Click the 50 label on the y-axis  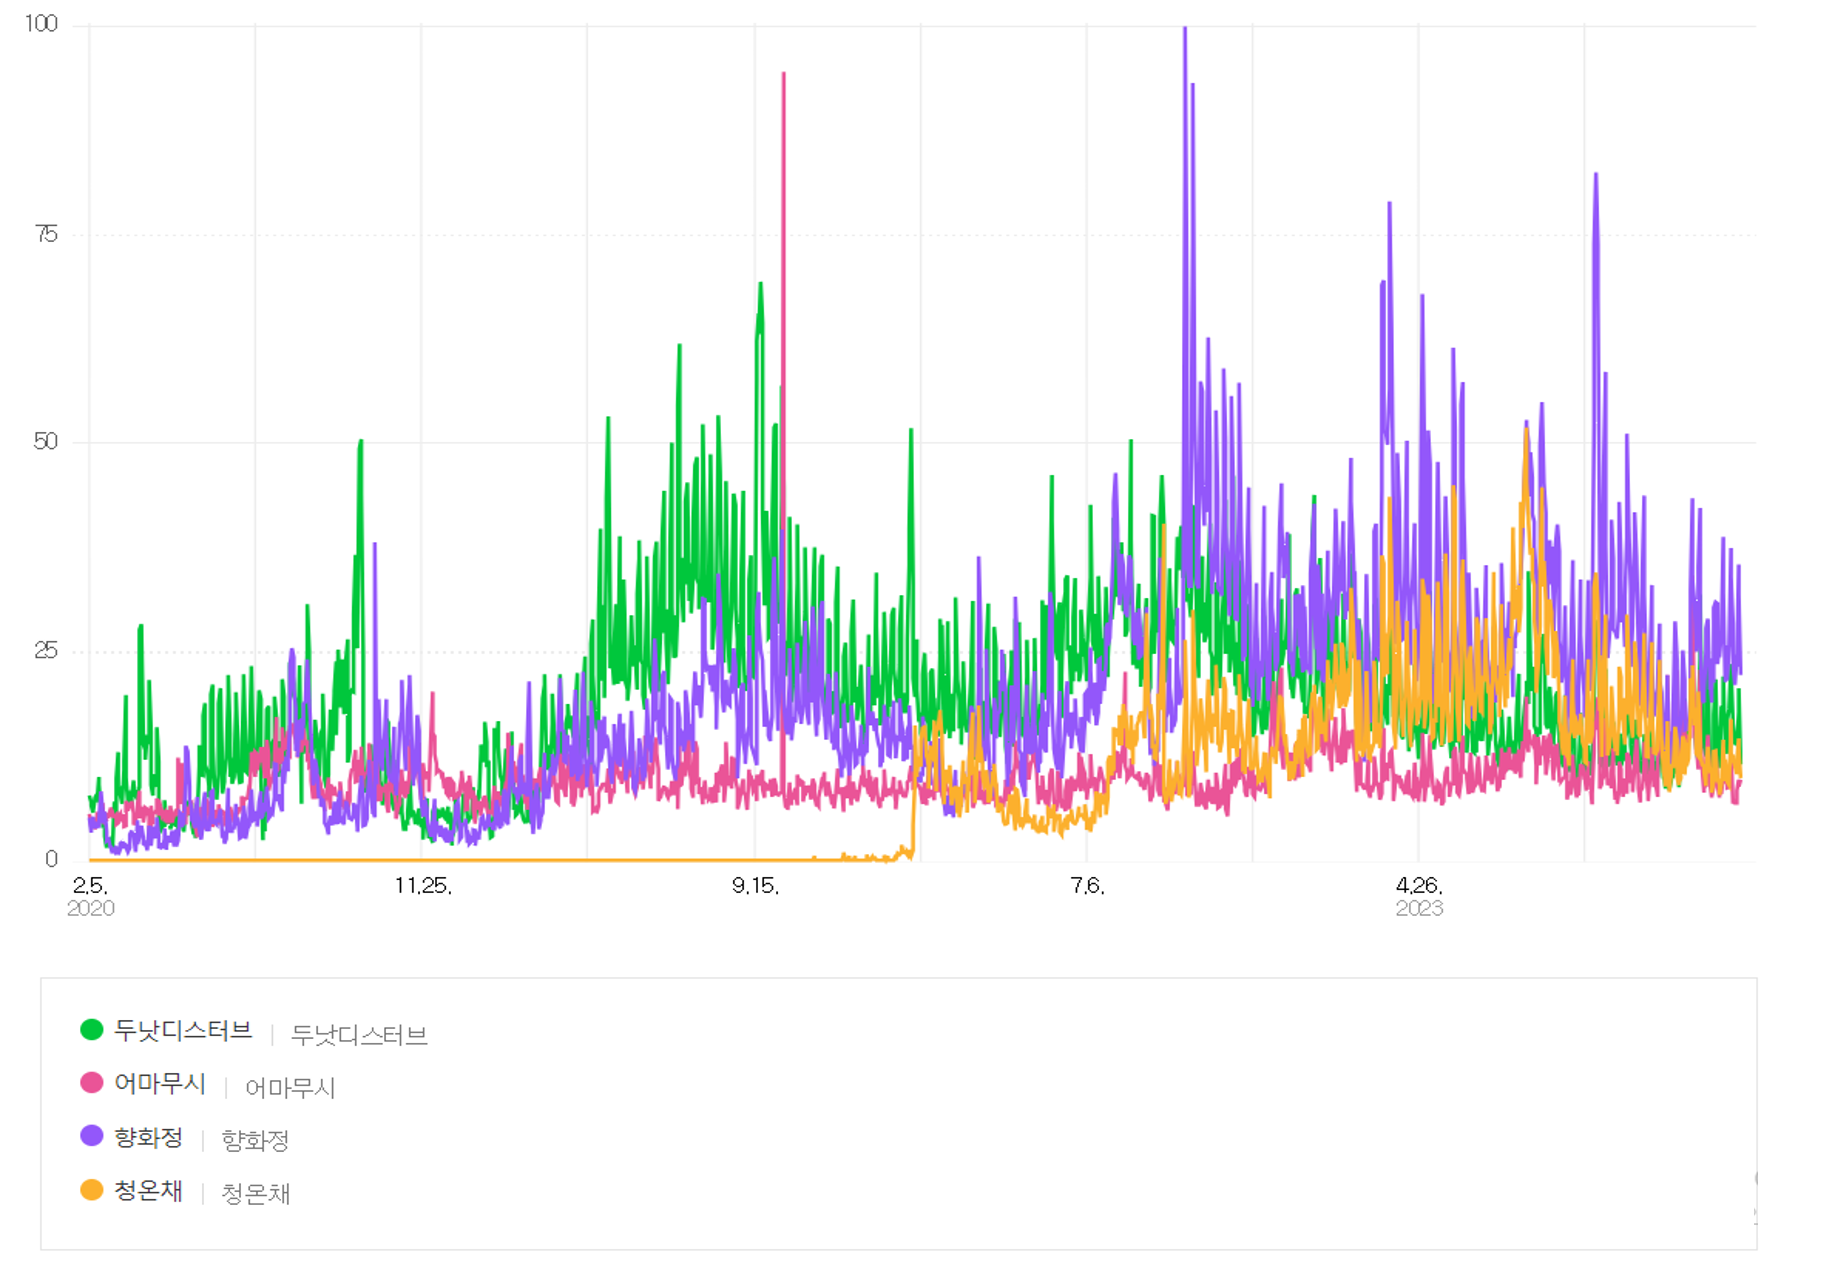click(x=46, y=442)
